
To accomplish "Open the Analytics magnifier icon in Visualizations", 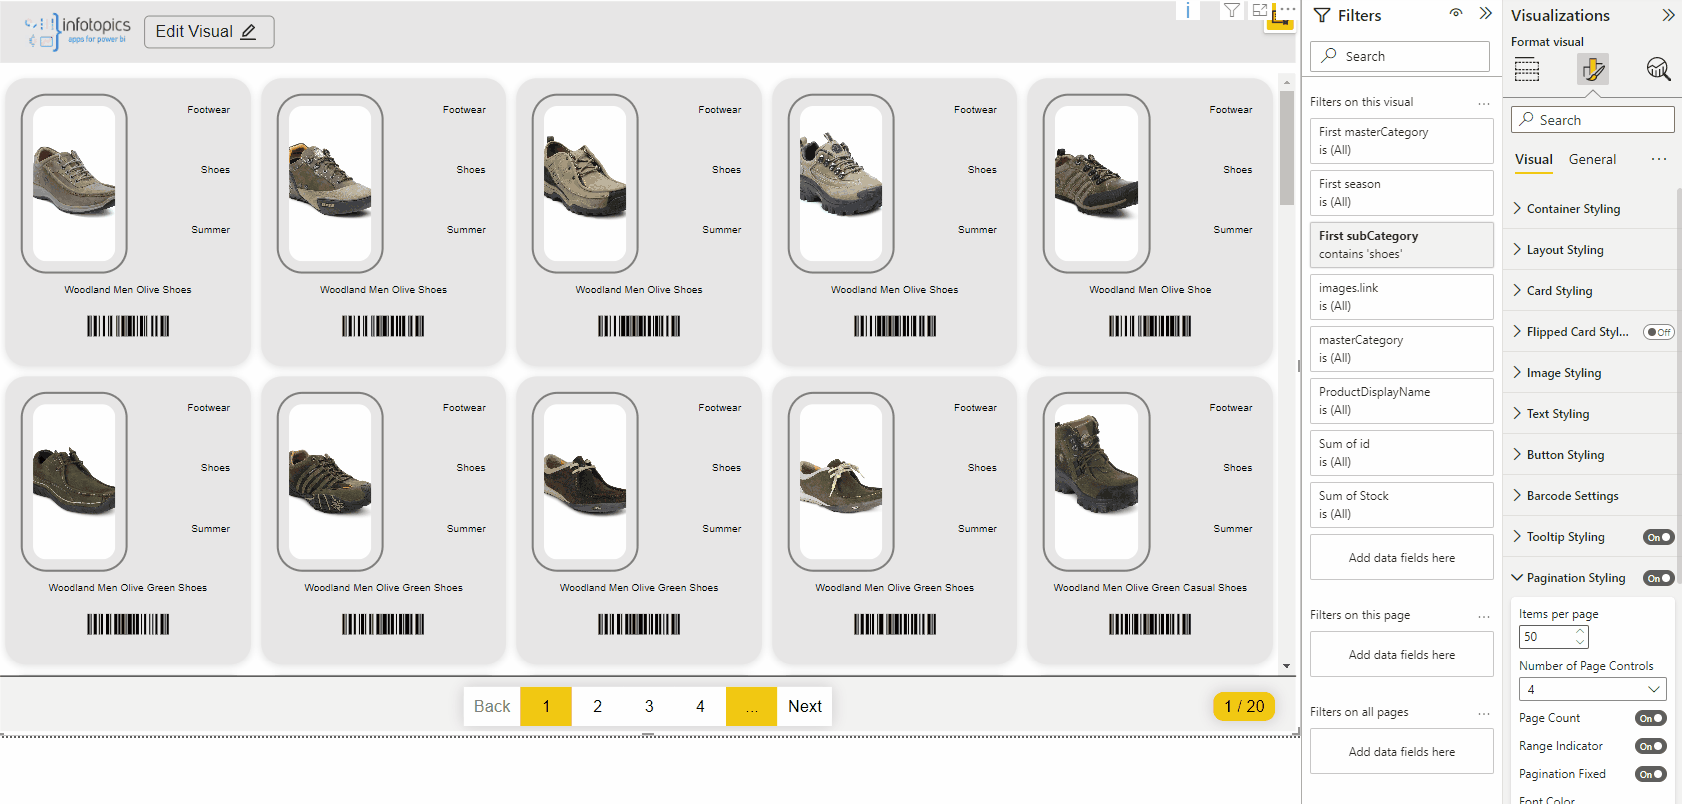I will pyautogui.click(x=1657, y=69).
